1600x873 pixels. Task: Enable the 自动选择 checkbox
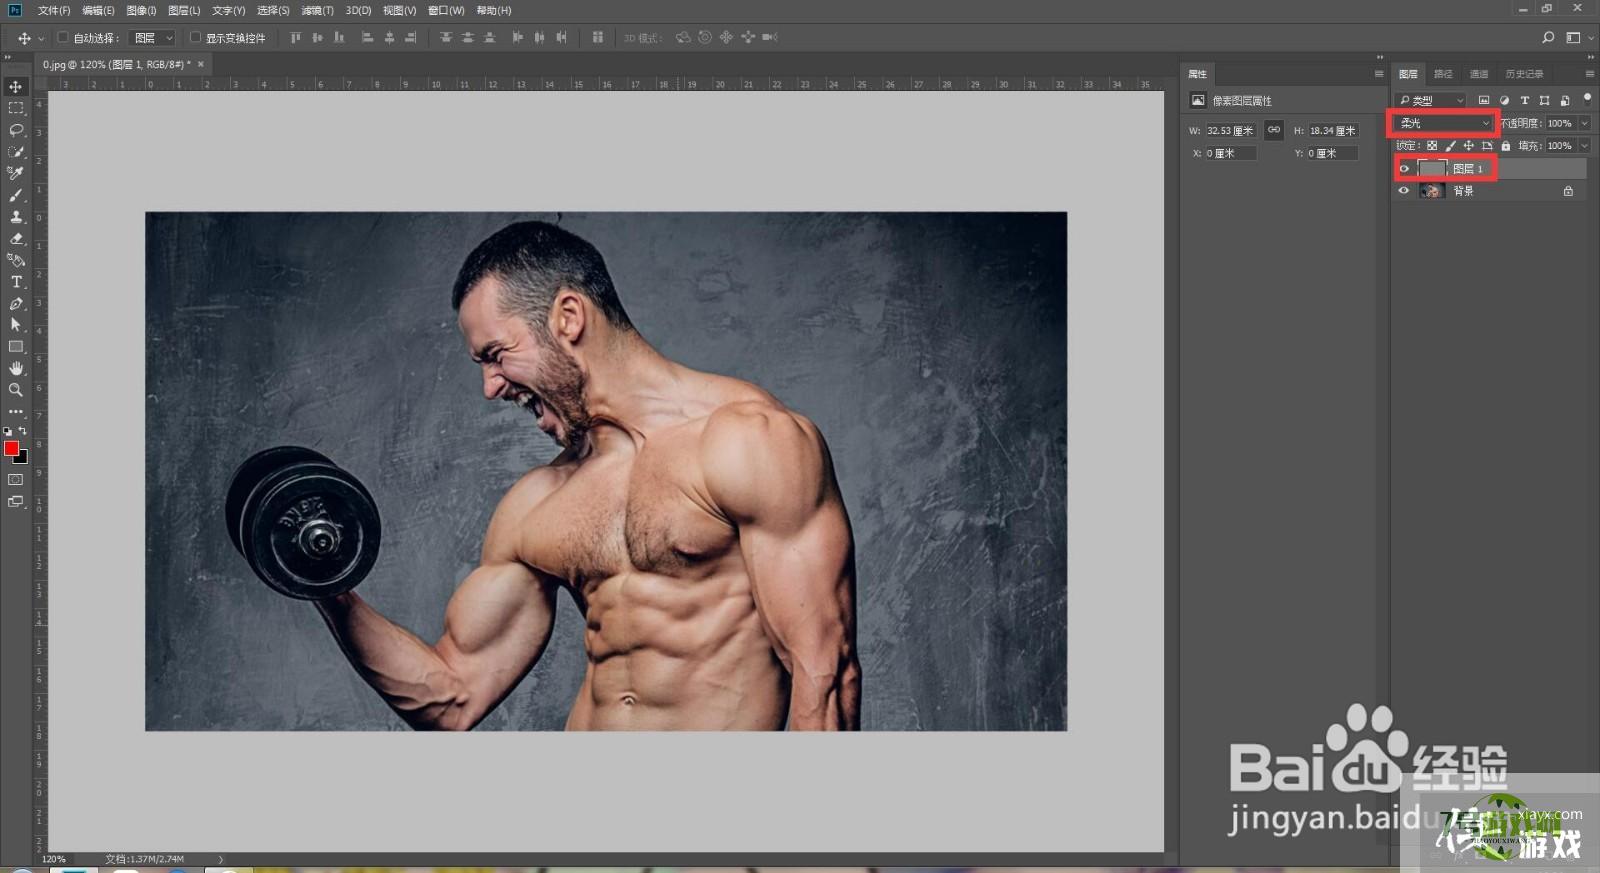[63, 37]
